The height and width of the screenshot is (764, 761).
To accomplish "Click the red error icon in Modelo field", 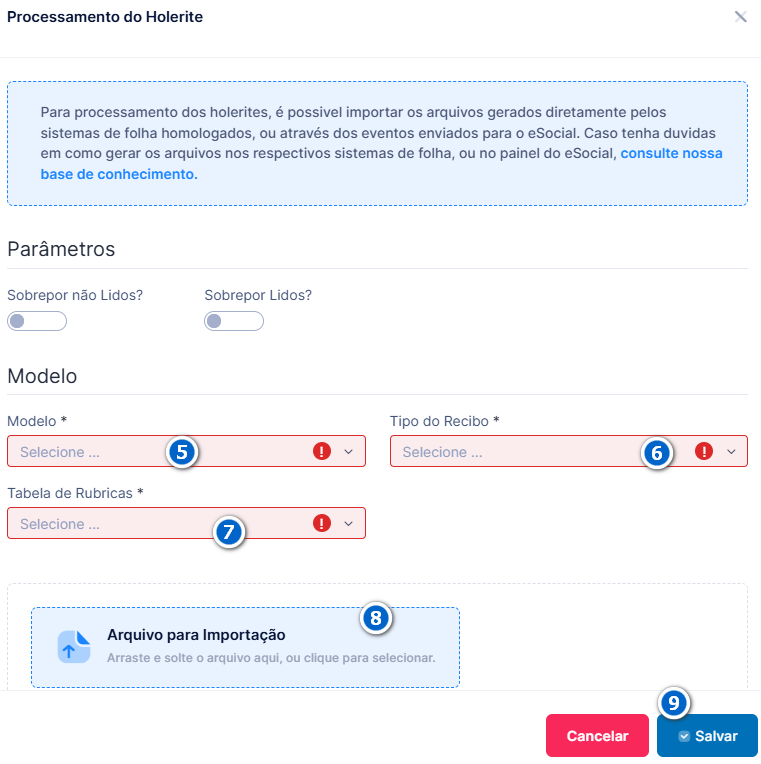I will pos(322,451).
